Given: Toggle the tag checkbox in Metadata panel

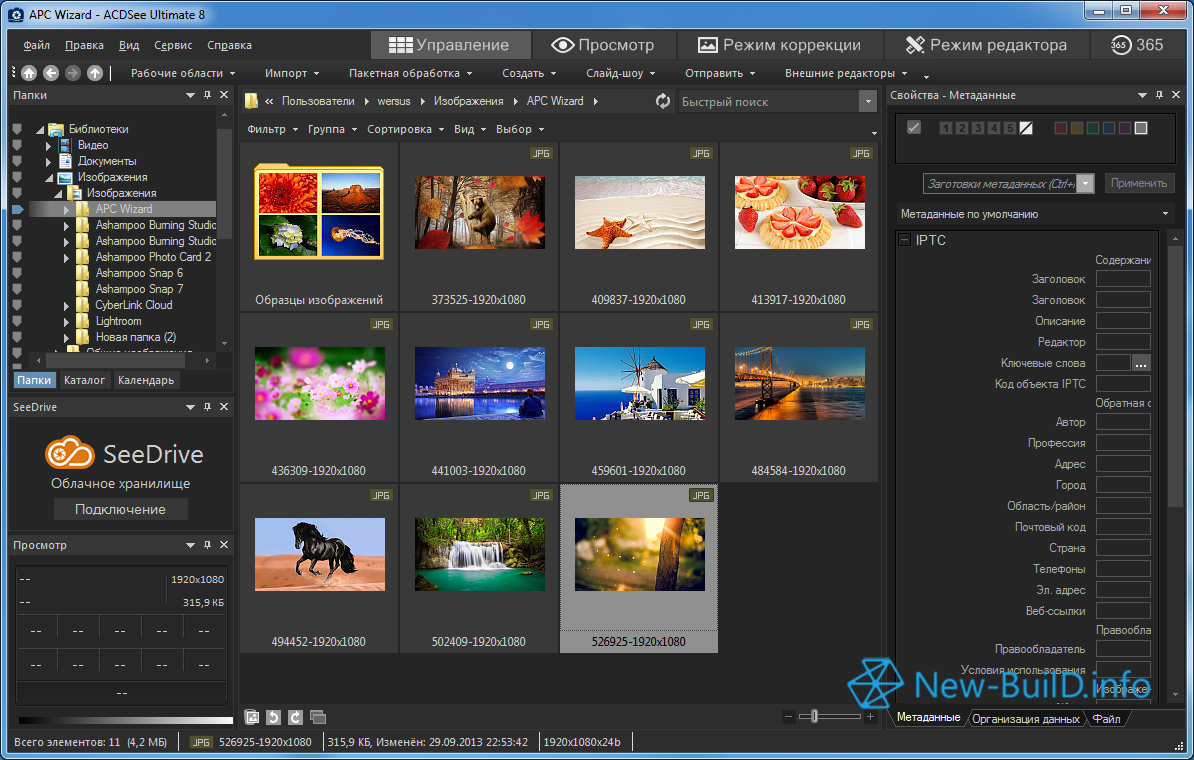Looking at the screenshot, I should tap(914, 127).
